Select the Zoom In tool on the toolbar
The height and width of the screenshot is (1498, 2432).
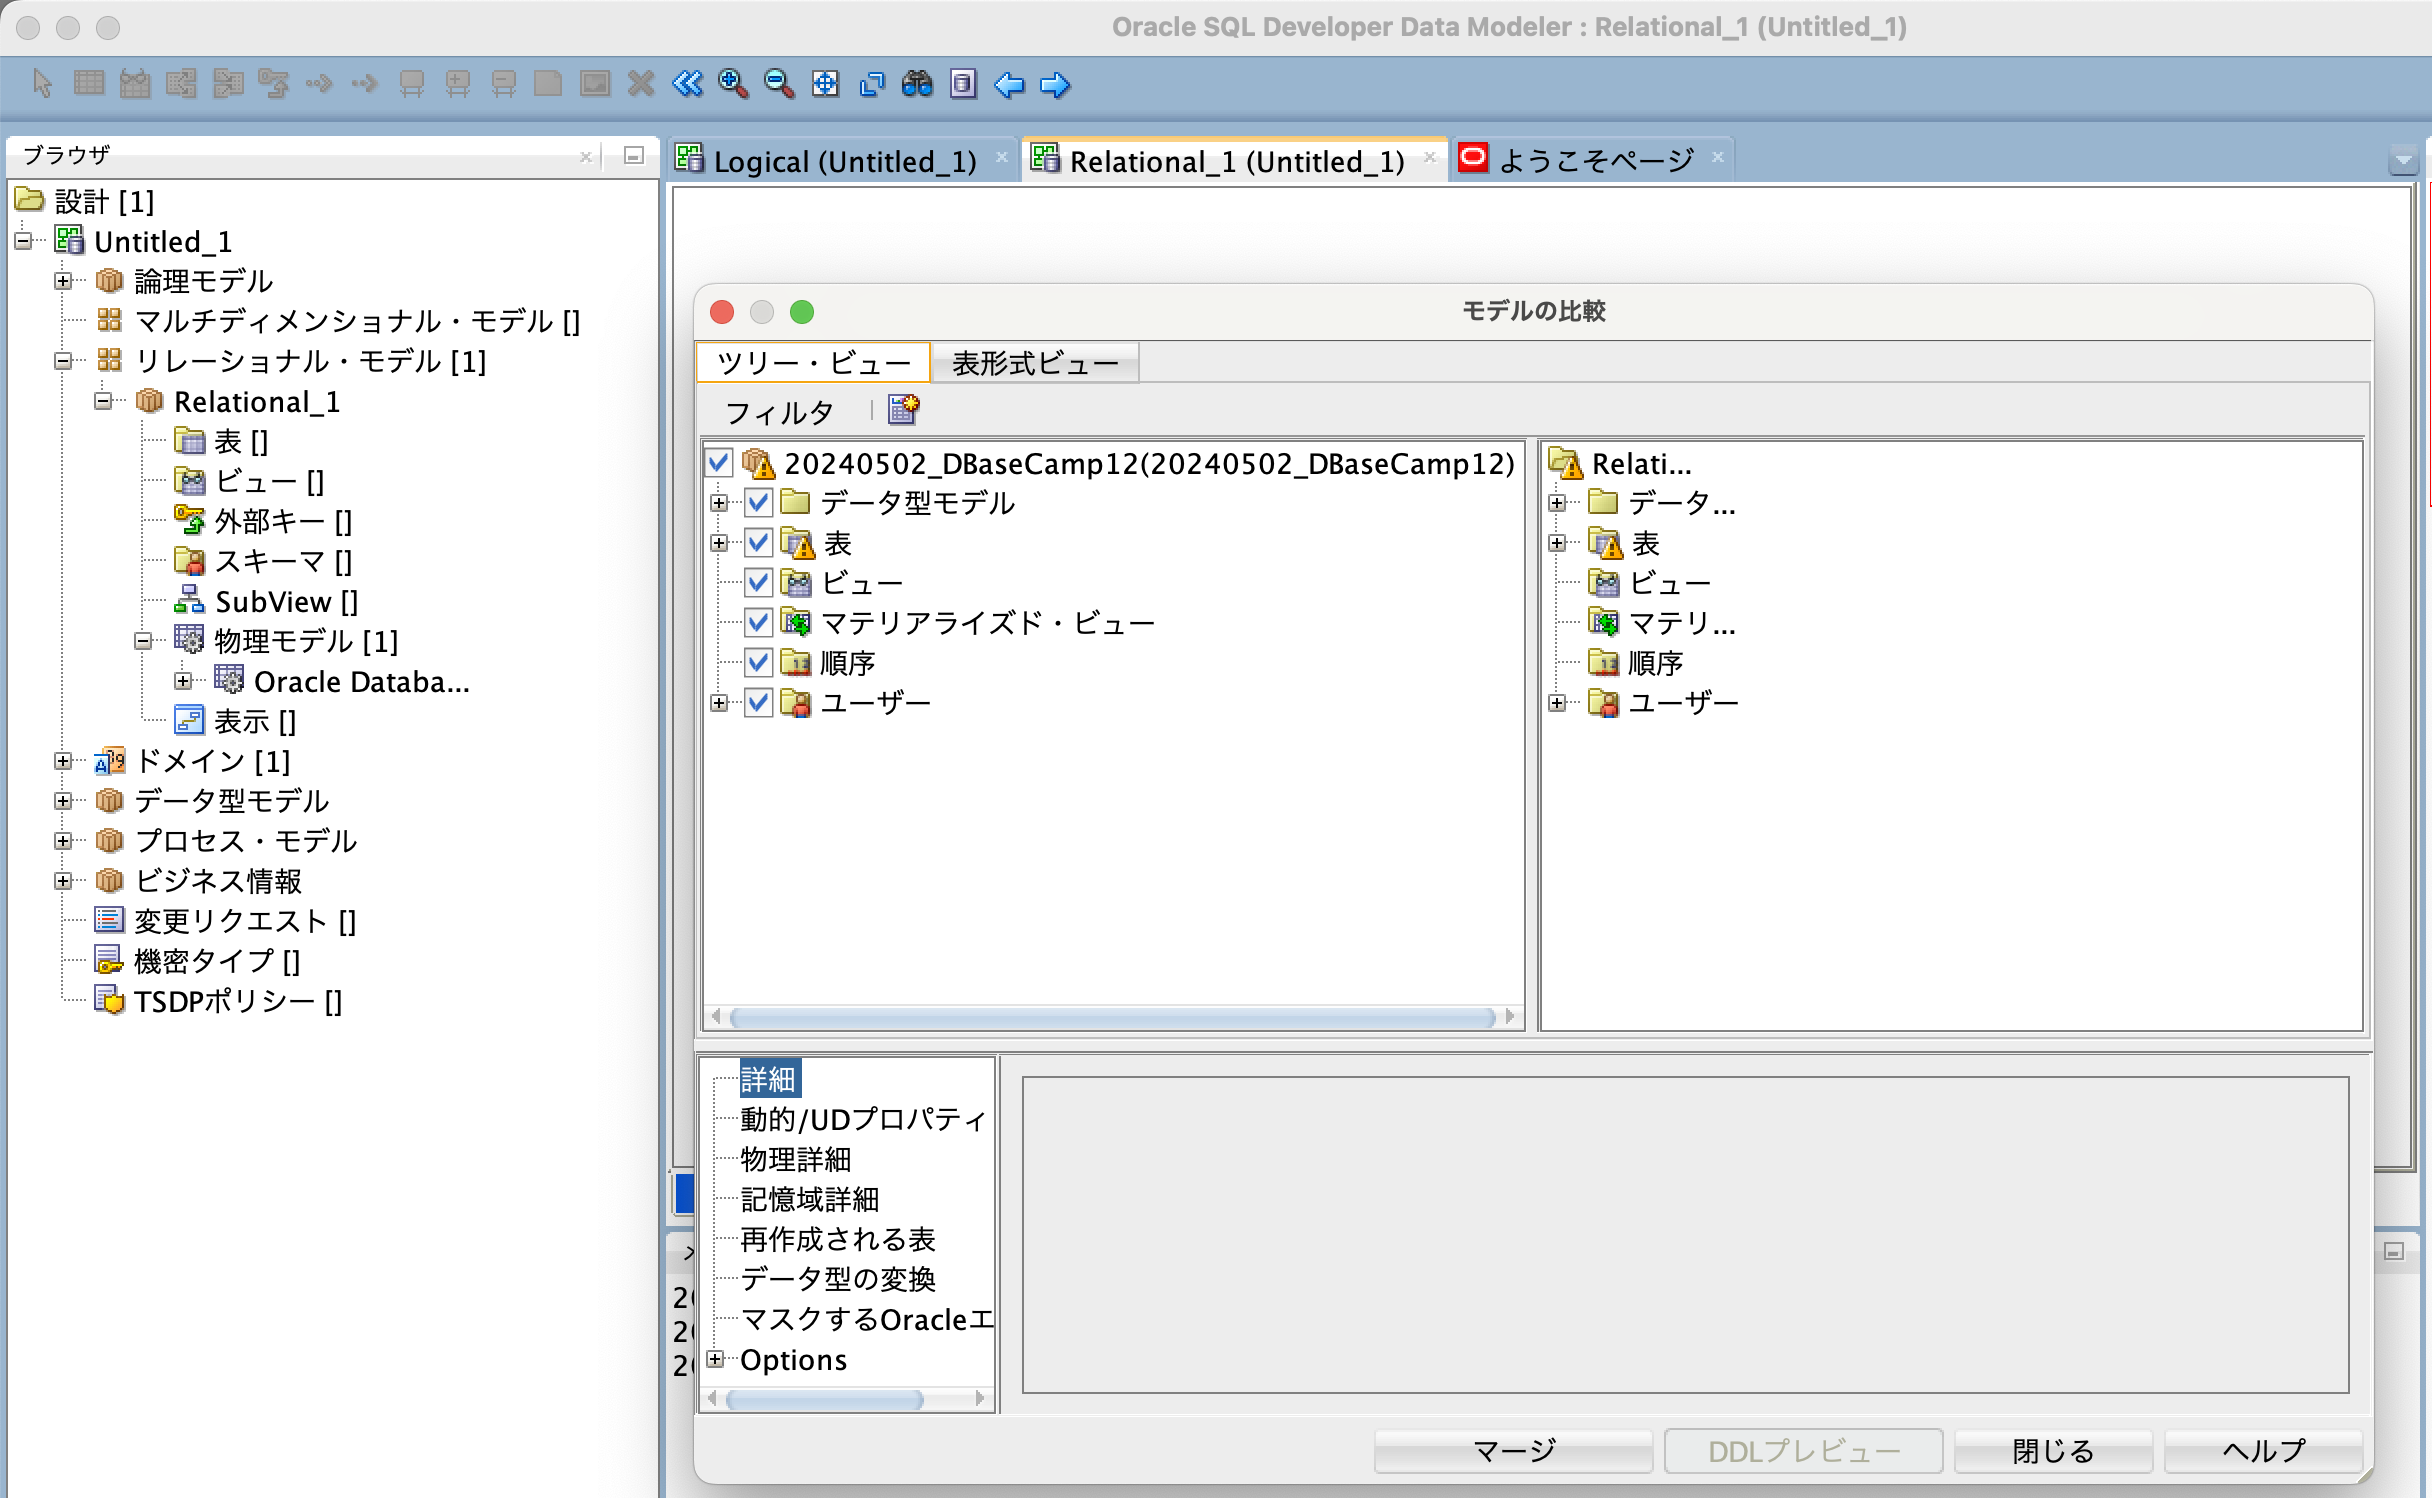pyautogui.click(x=733, y=85)
